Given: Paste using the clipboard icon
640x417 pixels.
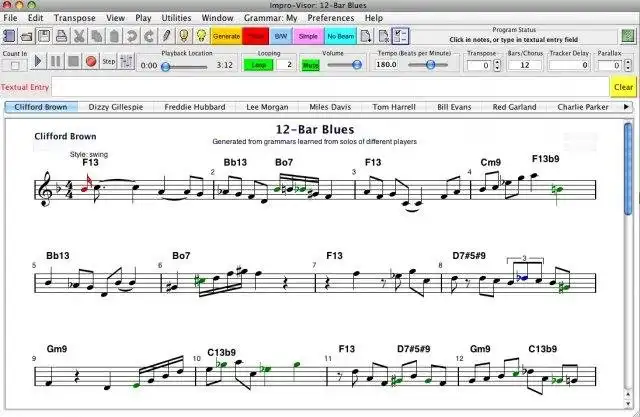Looking at the screenshot, I should click(x=114, y=36).
